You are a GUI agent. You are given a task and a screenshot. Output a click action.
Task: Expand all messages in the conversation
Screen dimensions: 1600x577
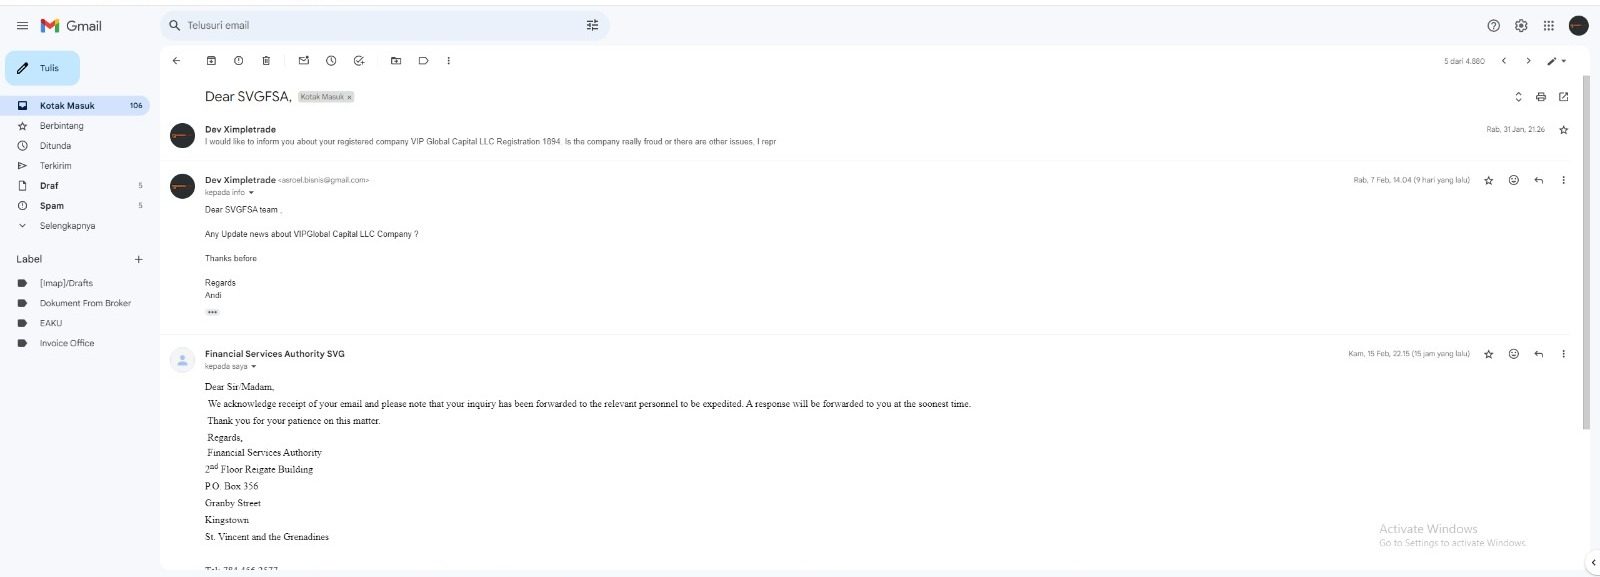click(1518, 97)
